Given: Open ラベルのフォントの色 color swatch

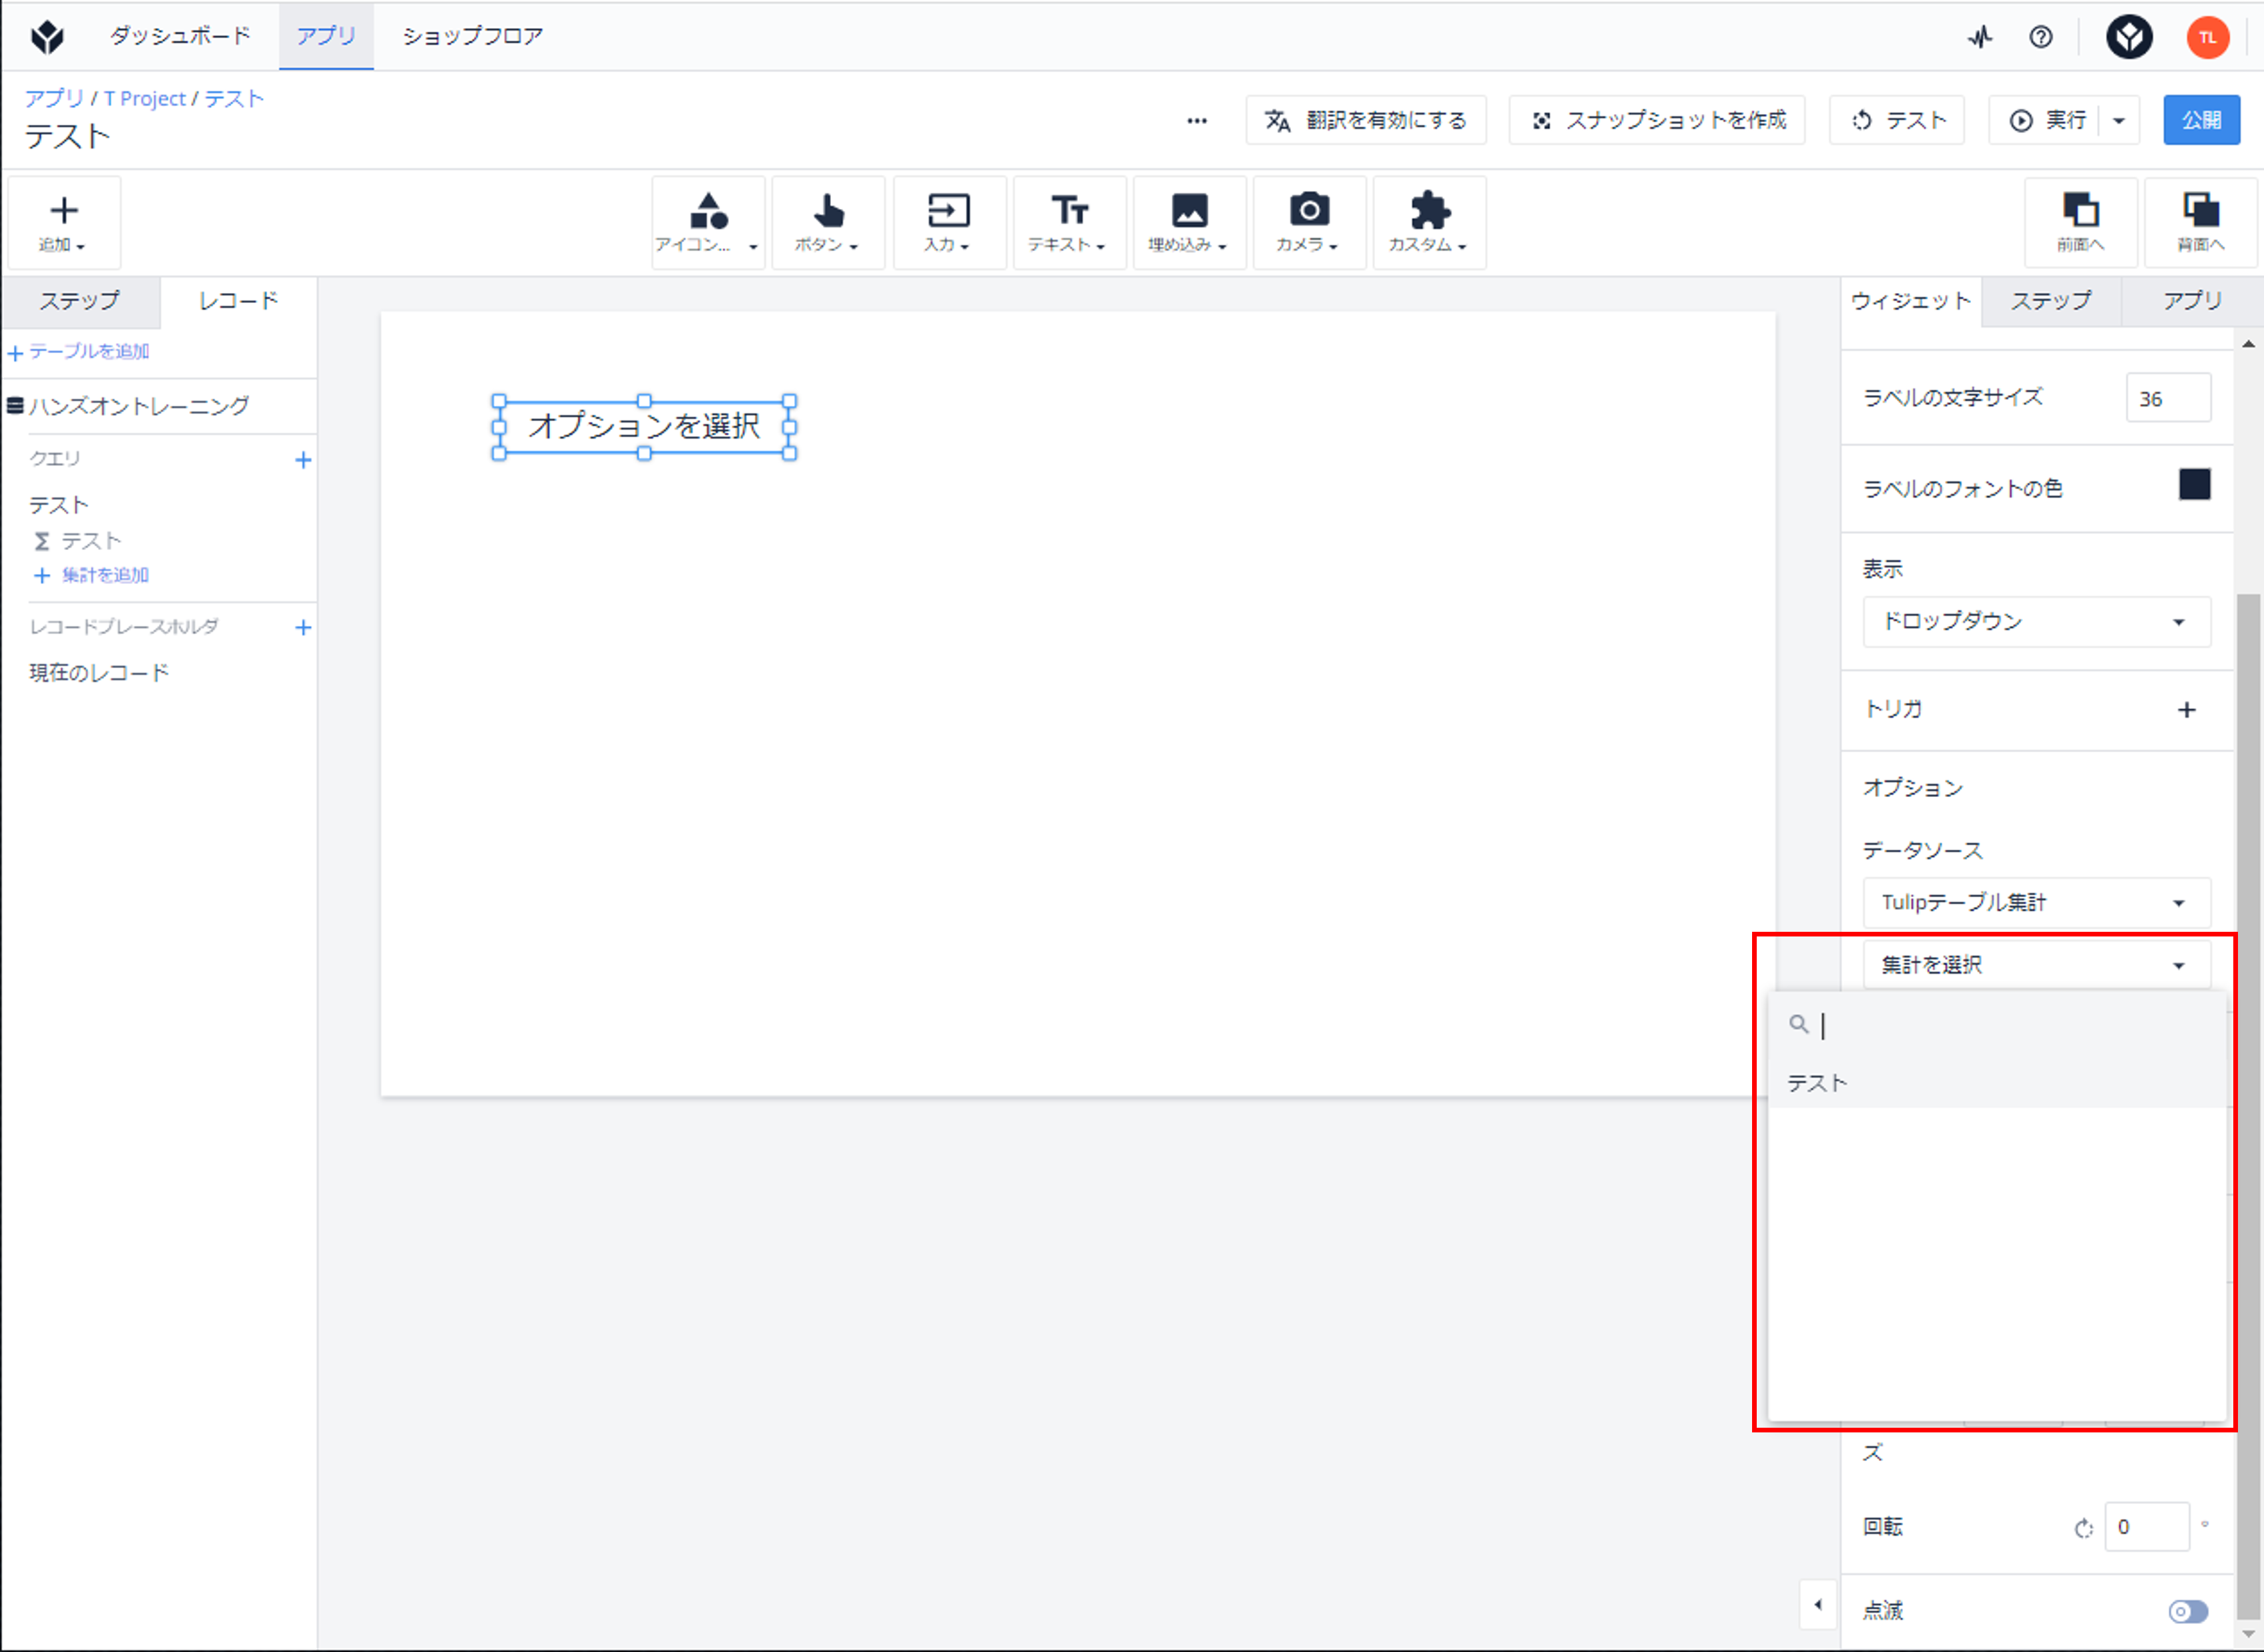Looking at the screenshot, I should pyautogui.click(x=2194, y=485).
